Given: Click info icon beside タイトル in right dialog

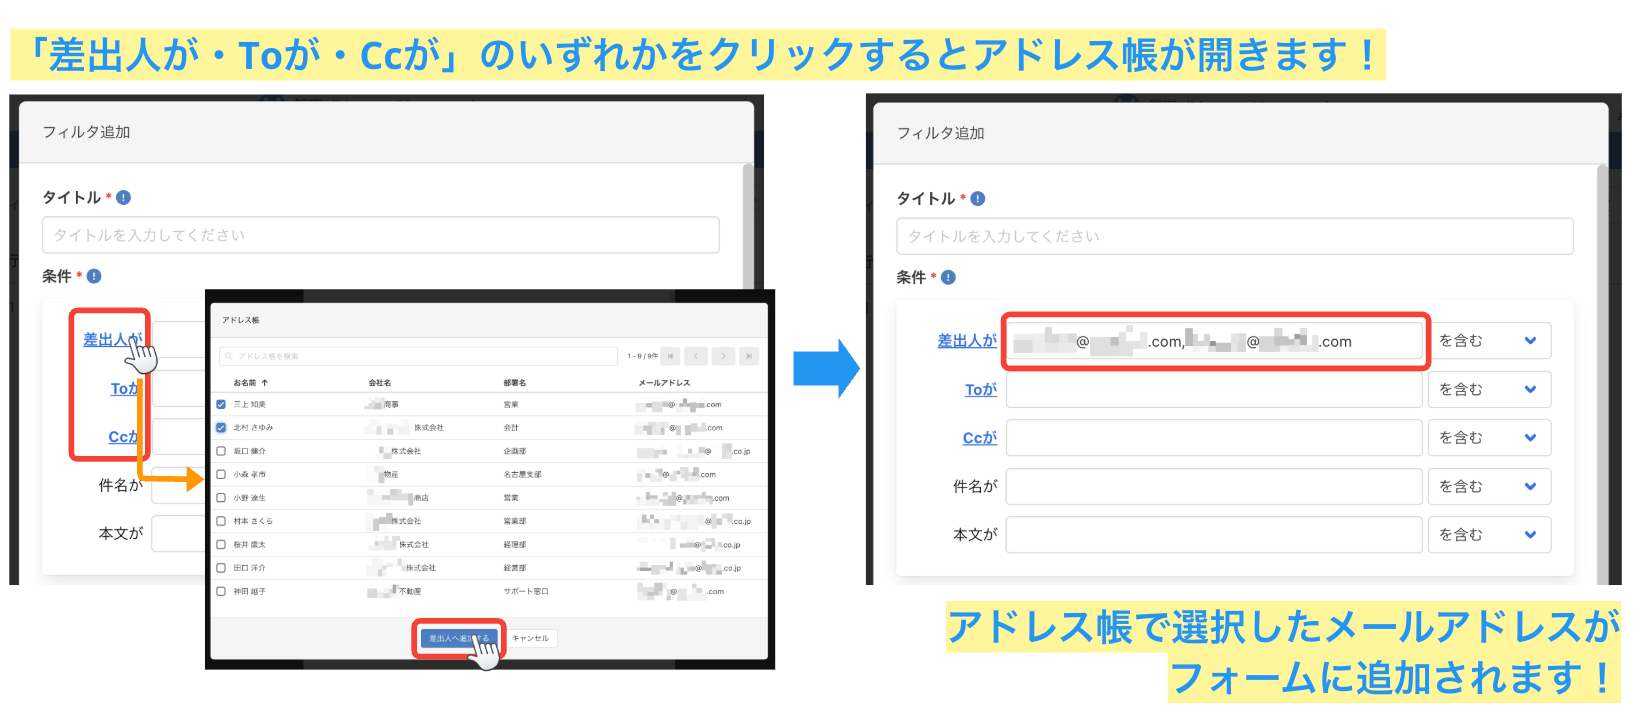Looking at the screenshot, I should tap(978, 199).
